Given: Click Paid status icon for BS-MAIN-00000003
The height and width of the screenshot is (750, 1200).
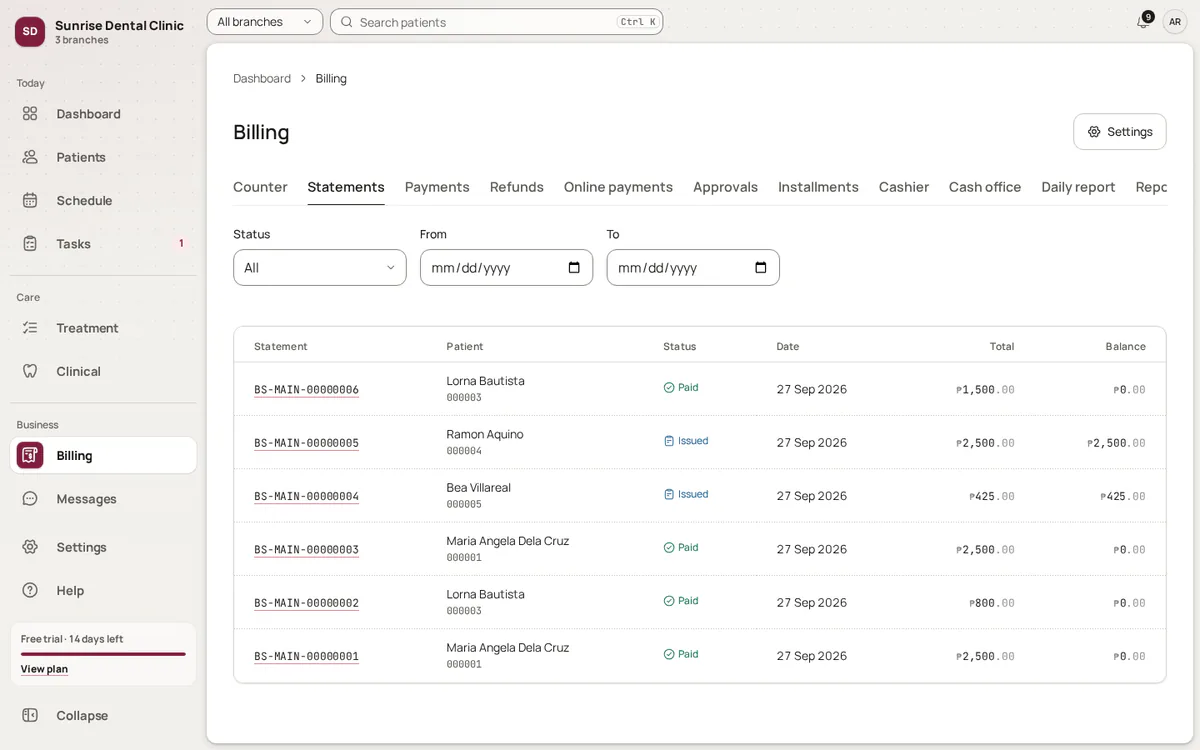Looking at the screenshot, I should point(669,547).
